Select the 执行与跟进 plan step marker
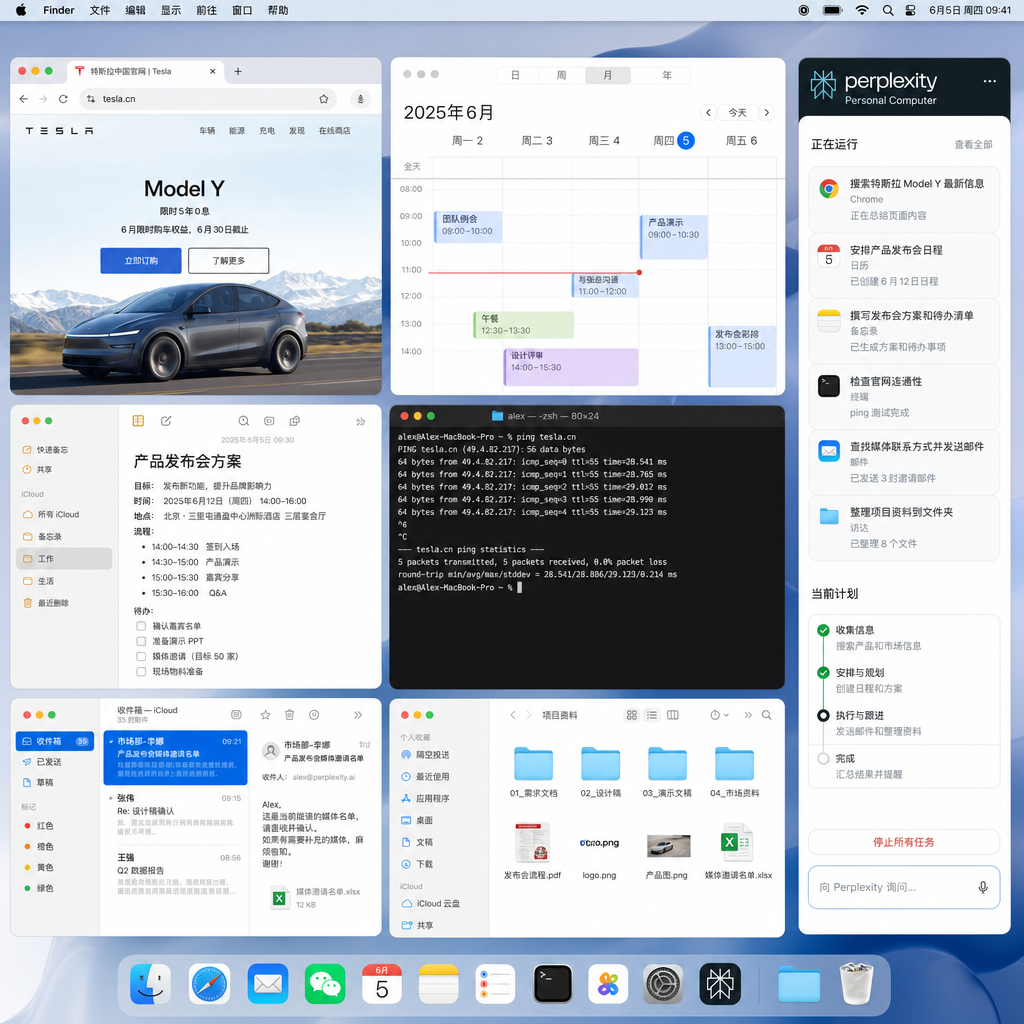Screen dimensions: 1024x1024 click(x=823, y=715)
